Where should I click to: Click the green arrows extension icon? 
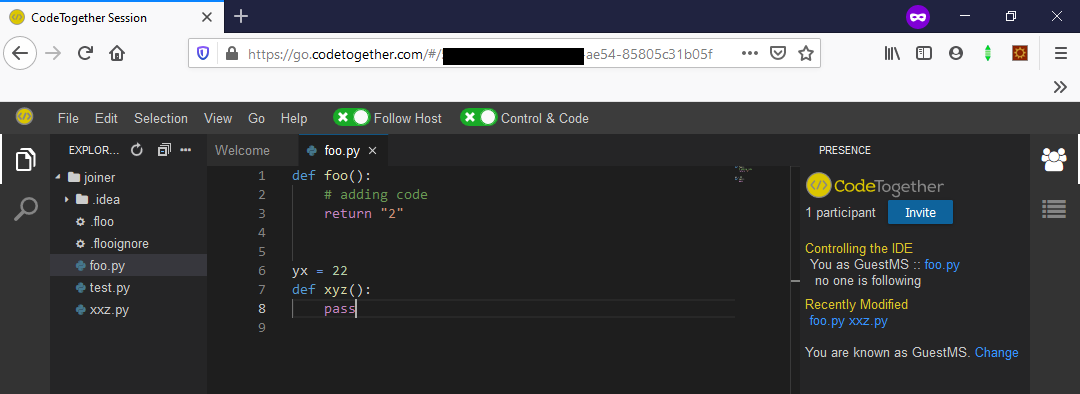(988, 53)
